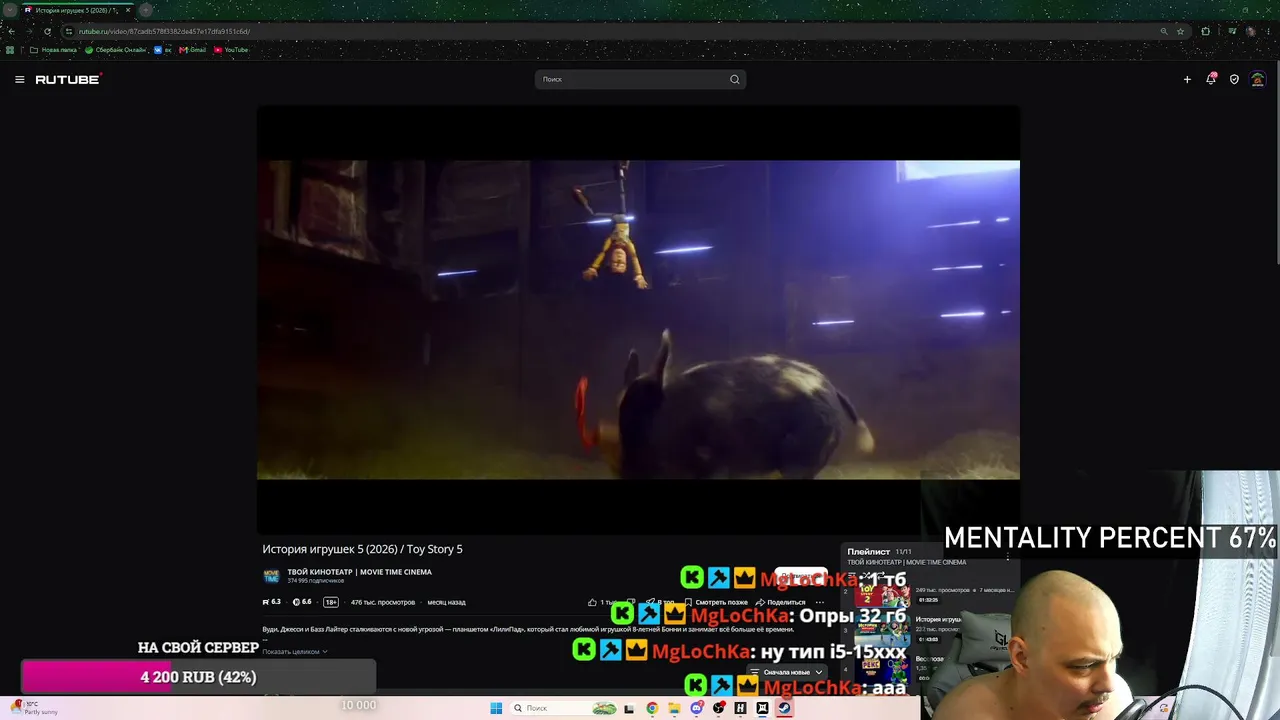Viewport: 1280px width, 720px height.
Task: Open the Rutube hamburger menu
Action: tap(19, 79)
